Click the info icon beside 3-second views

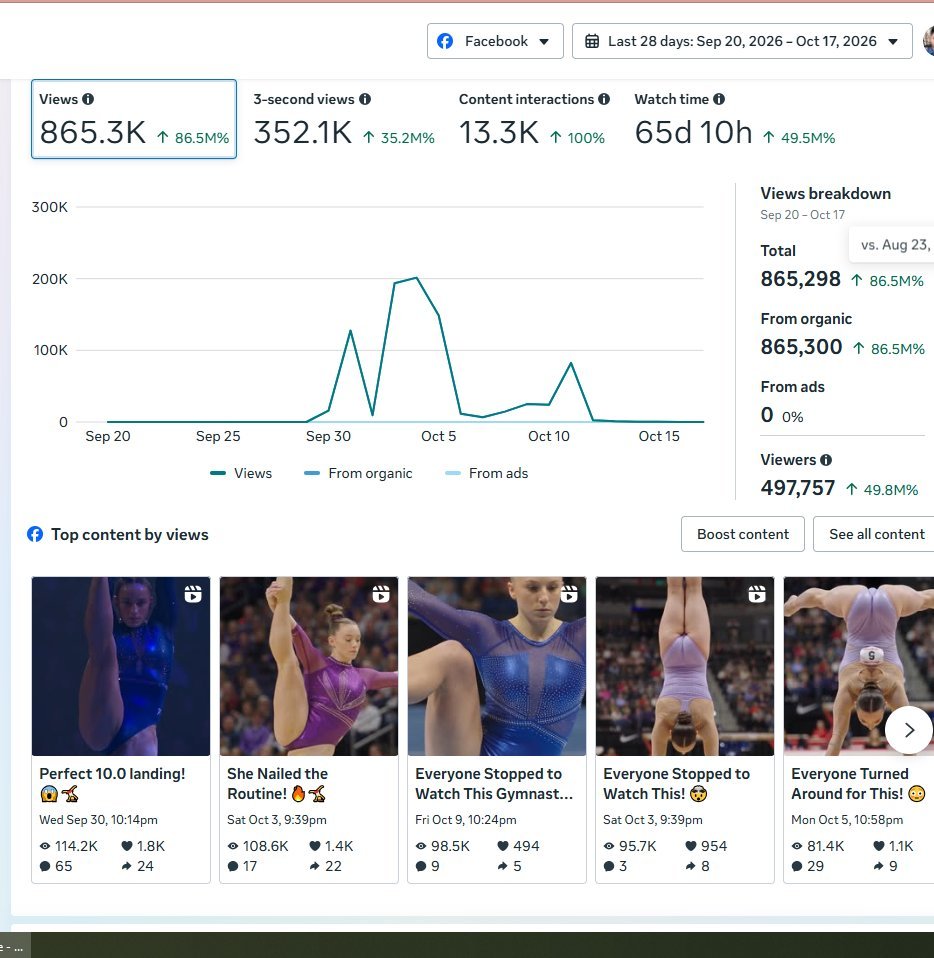point(365,99)
